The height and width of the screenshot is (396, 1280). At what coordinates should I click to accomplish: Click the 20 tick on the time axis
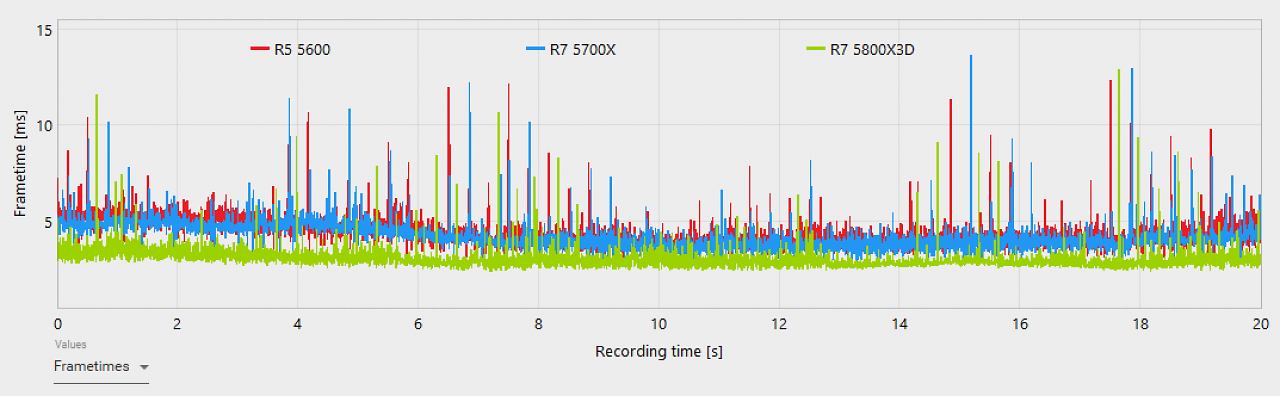[1261, 324]
